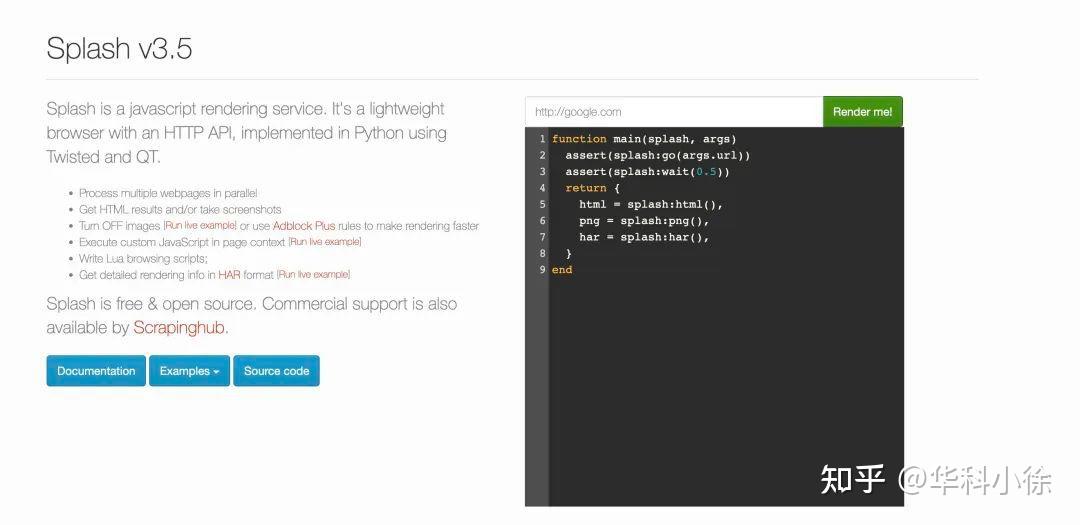Click the Splash v3.5 page heading

tap(119, 48)
